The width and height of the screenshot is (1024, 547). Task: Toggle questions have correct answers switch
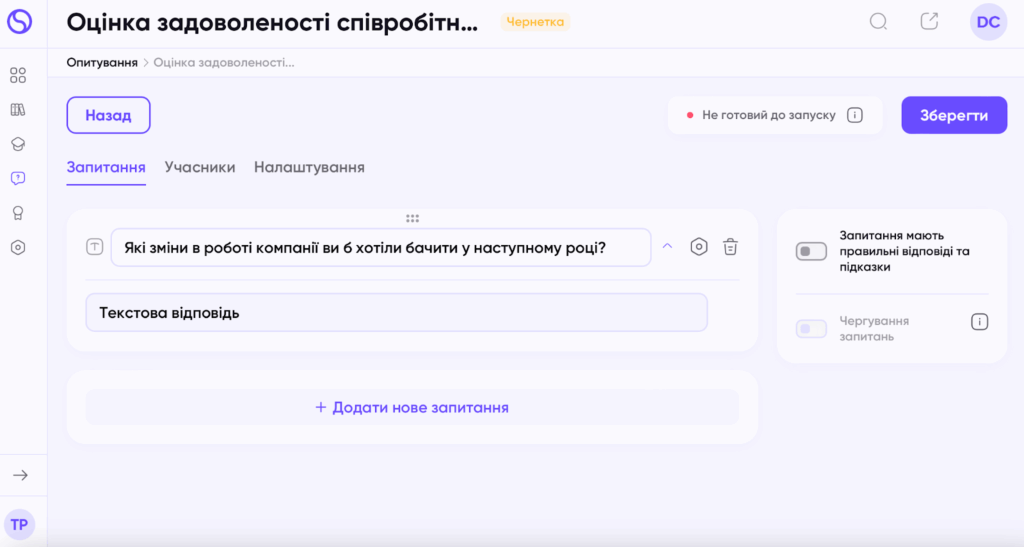(x=811, y=251)
